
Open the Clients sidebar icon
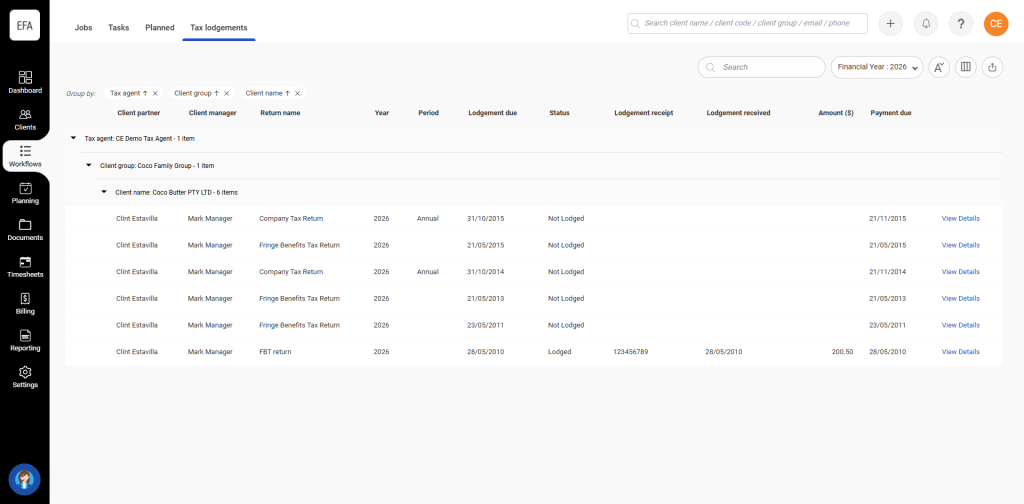[25, 119]
